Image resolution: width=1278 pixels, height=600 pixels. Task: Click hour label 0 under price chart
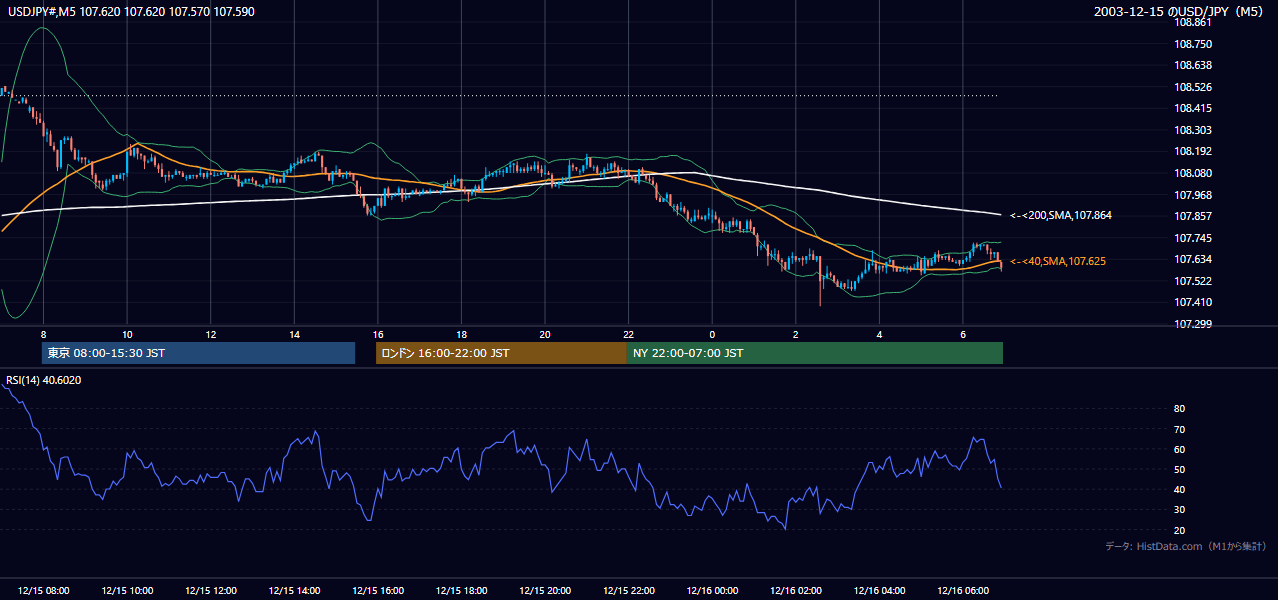(x=712, y=333)
